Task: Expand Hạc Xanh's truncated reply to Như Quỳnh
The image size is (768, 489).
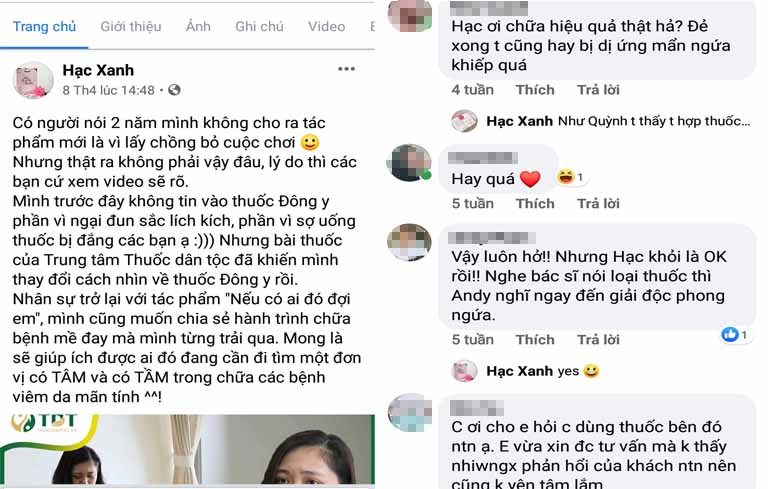Action: [654, 121]
